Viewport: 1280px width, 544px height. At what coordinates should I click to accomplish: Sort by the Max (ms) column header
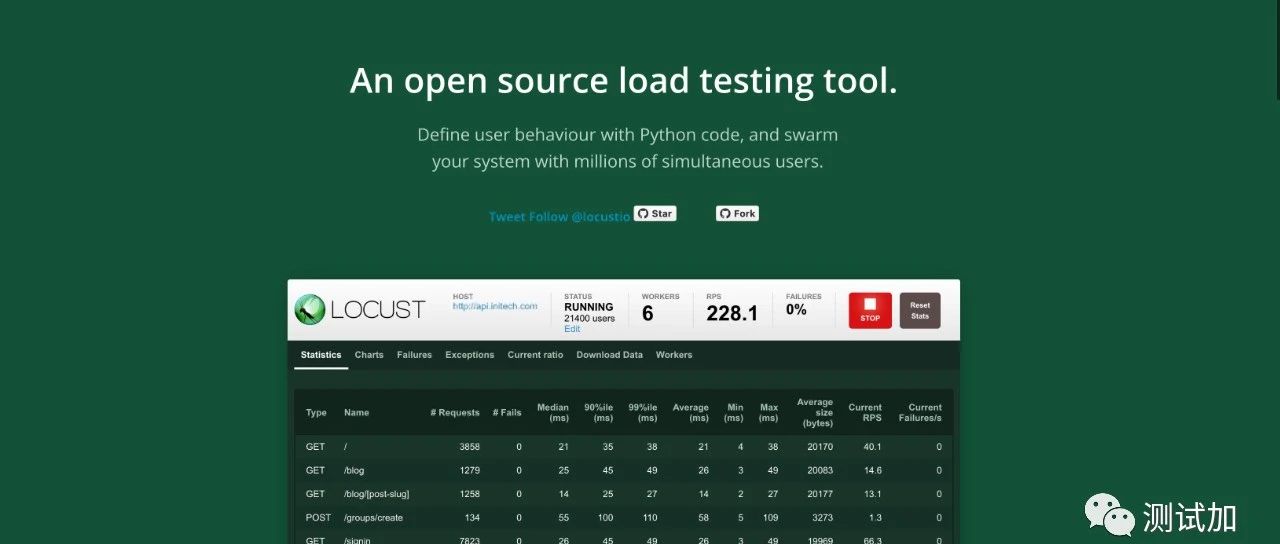tap(768, 413)
